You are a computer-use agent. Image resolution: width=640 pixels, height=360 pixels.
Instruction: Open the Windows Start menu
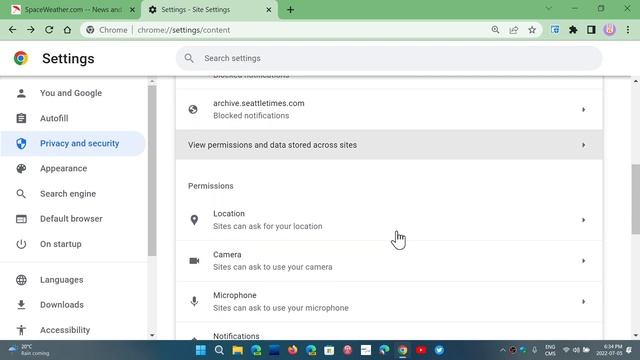tap(201, 350)
